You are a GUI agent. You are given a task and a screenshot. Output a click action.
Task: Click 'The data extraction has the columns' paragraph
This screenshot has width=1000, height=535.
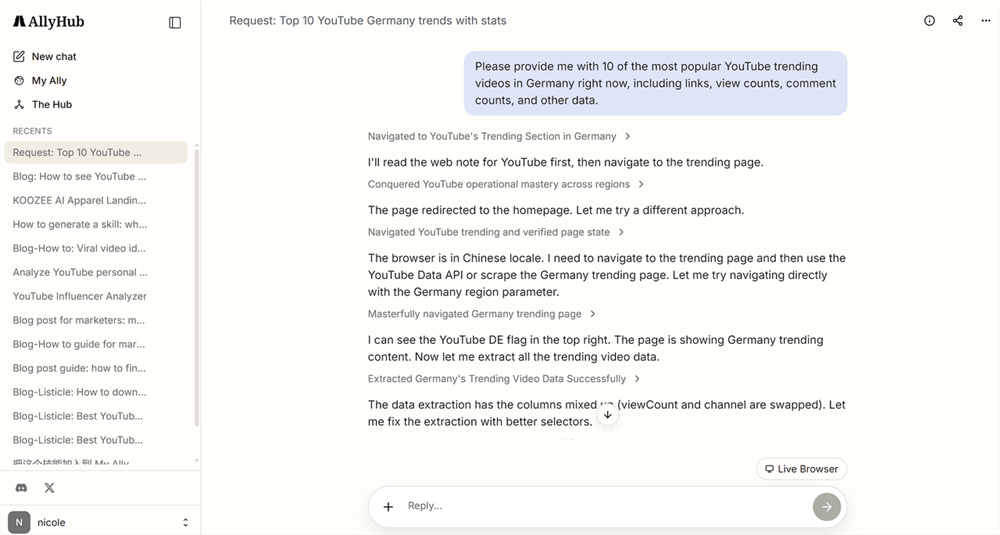[x=607, y=413]
